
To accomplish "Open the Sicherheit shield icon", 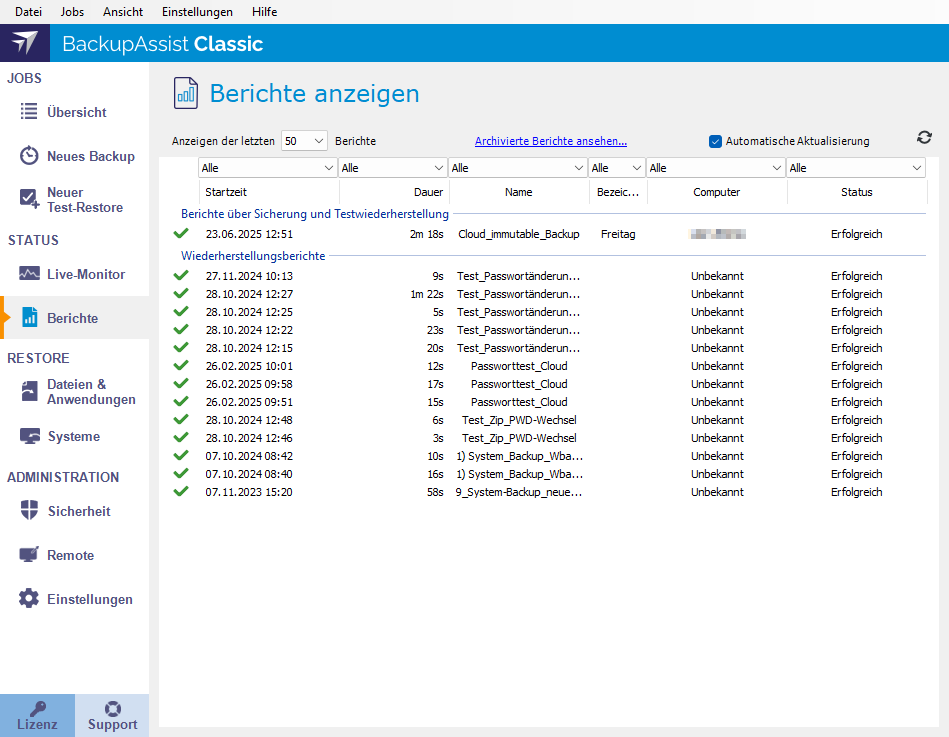I will click(x=29, y=511).
